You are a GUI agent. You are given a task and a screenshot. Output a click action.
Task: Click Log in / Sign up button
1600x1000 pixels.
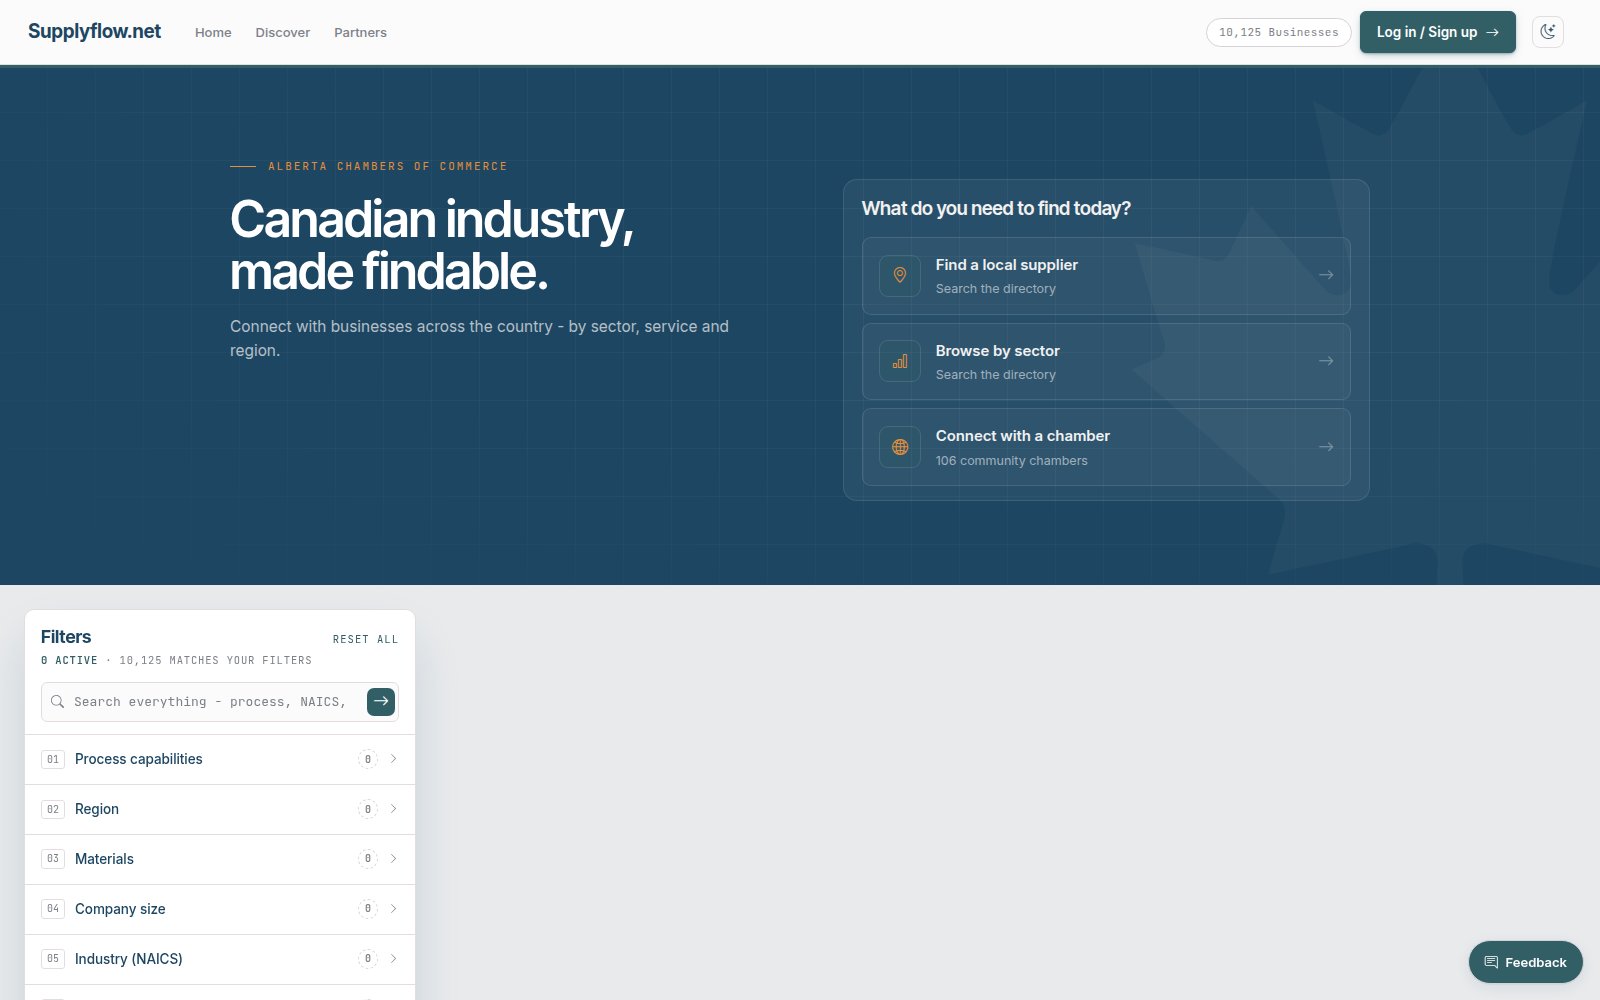pyautogui.click(x=1438, y=32)
